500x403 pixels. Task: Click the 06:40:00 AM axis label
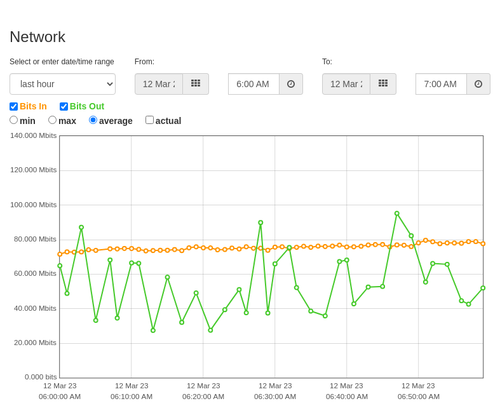point(347,397)
